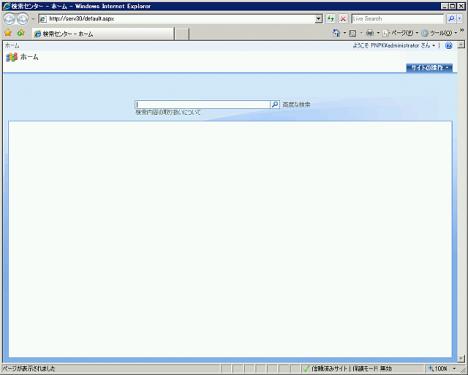Expand the Feeds dropdown arrow
Screen dimensions: 468x375
click(x=361, y=33)
